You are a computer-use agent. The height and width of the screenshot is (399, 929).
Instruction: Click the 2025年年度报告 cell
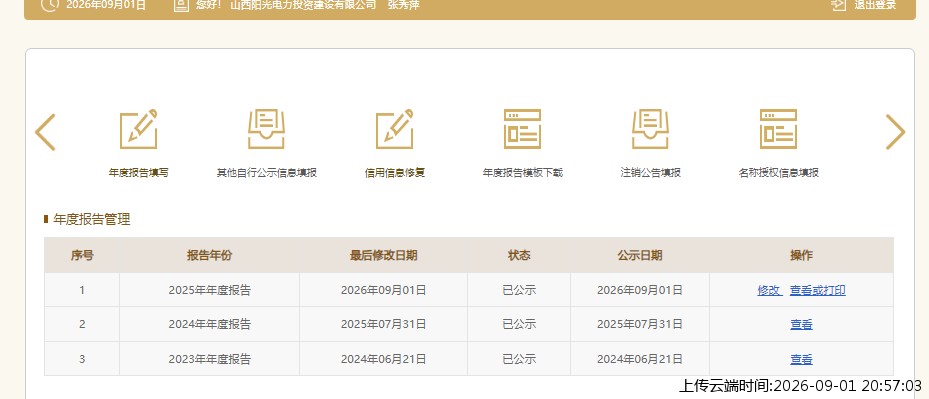pos(210,291)
